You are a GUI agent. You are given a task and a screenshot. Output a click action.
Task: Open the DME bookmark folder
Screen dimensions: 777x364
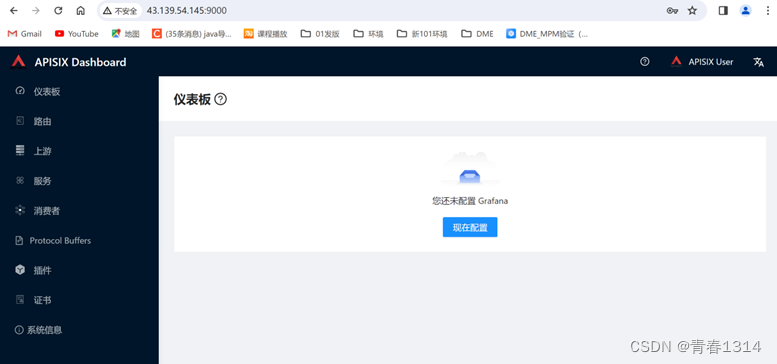point(477,34)
